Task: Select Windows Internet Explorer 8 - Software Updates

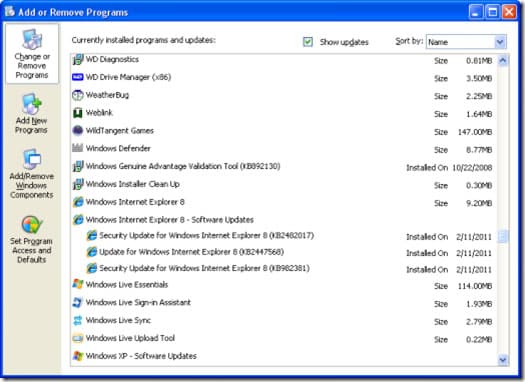Action: 169,220
